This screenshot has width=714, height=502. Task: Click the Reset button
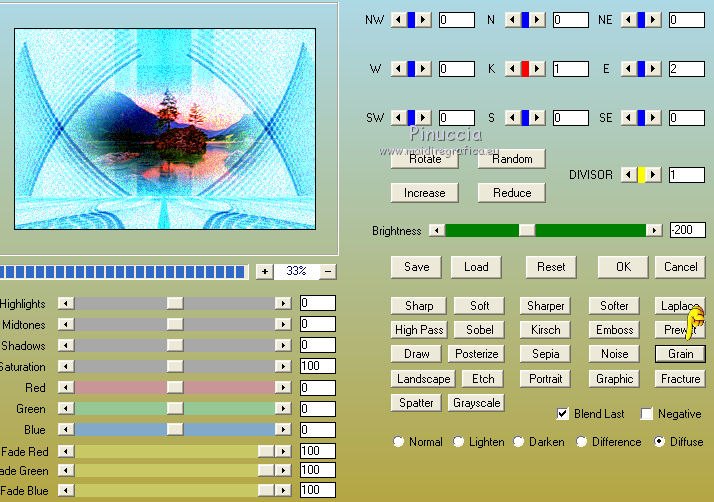(x=551, y=267)
